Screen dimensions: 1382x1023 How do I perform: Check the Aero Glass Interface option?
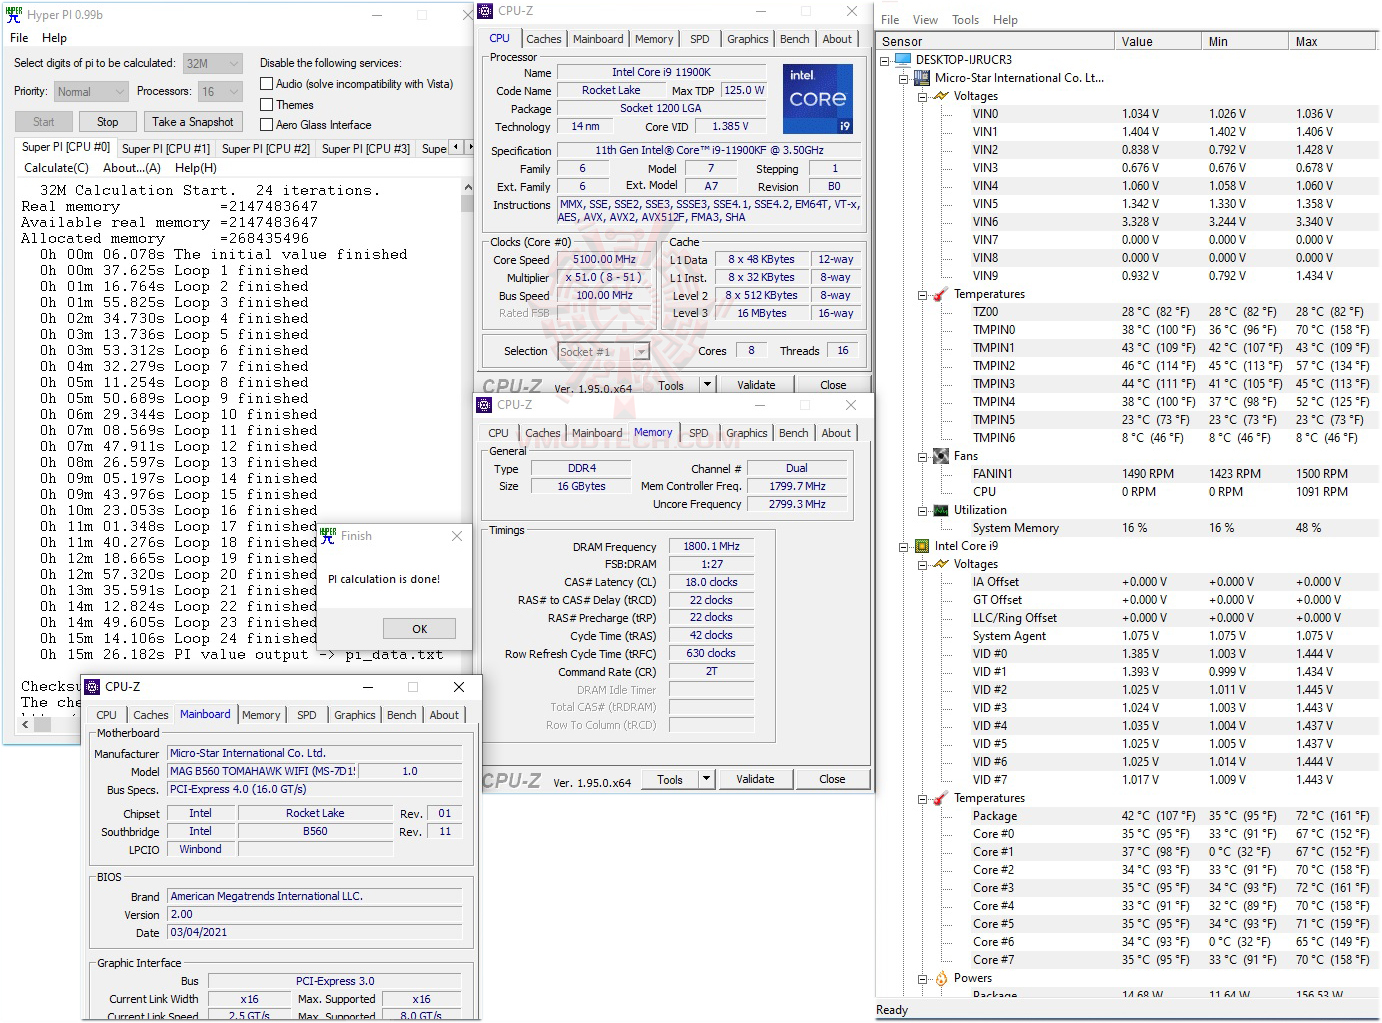pos(267,125)
